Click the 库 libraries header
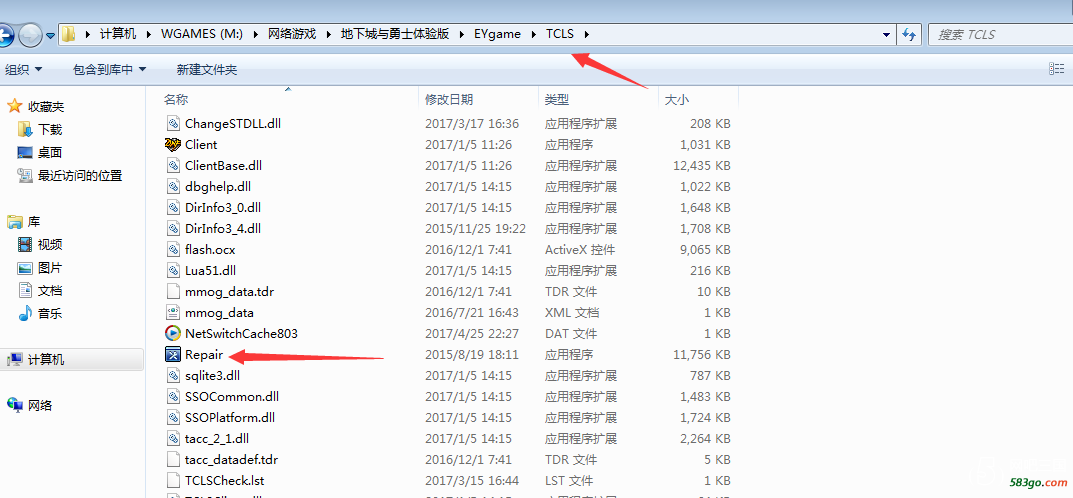This screenshot has width=1073, height=498. [34, 222]
